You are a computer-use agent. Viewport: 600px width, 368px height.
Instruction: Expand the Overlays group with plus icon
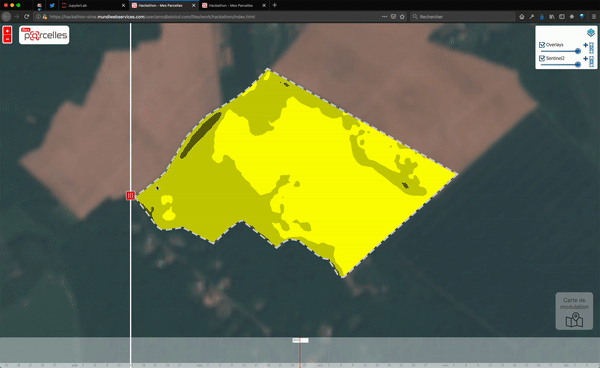(x=585, y=45)
